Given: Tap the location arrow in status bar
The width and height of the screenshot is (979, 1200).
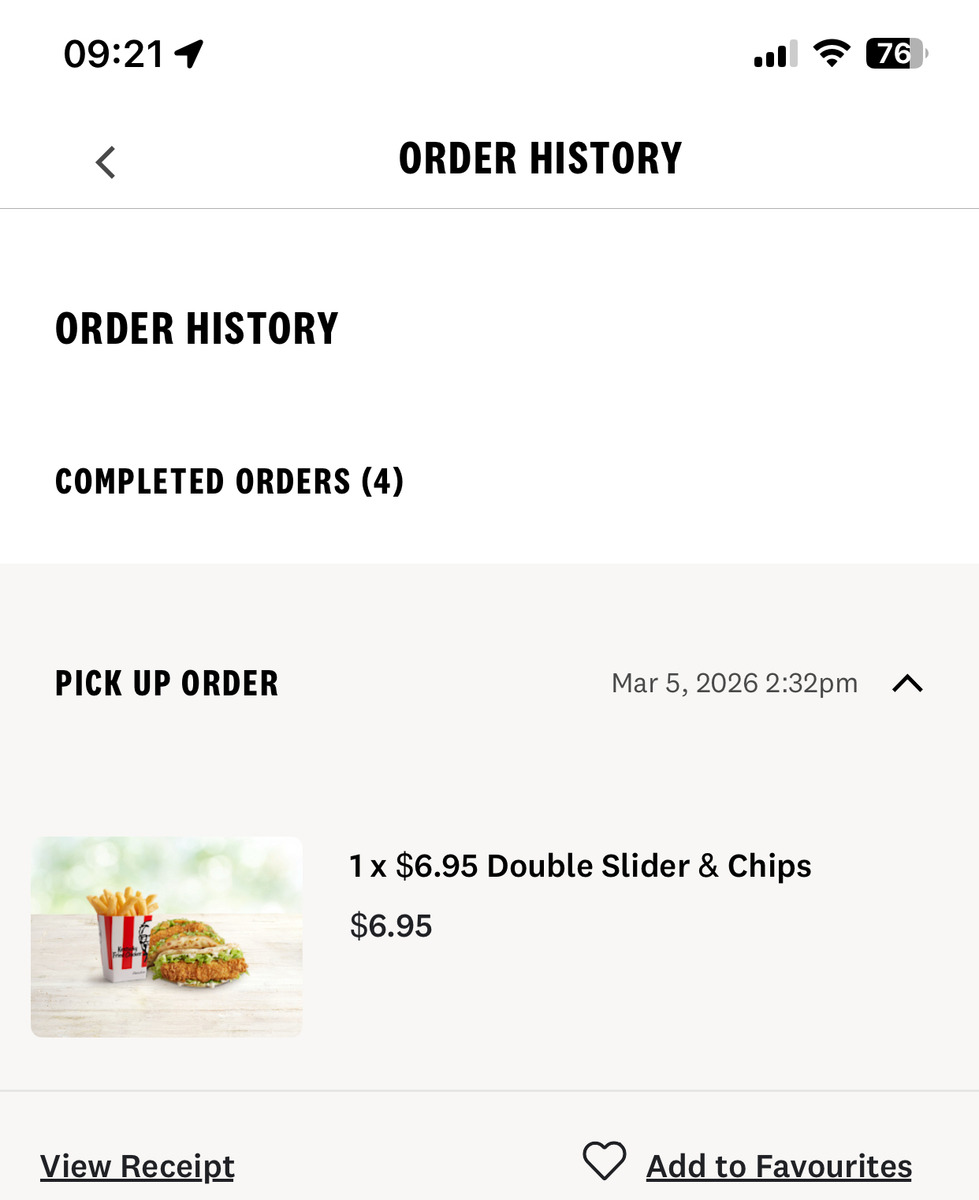Looking at the screenshot, I should (x=189, y=54).
